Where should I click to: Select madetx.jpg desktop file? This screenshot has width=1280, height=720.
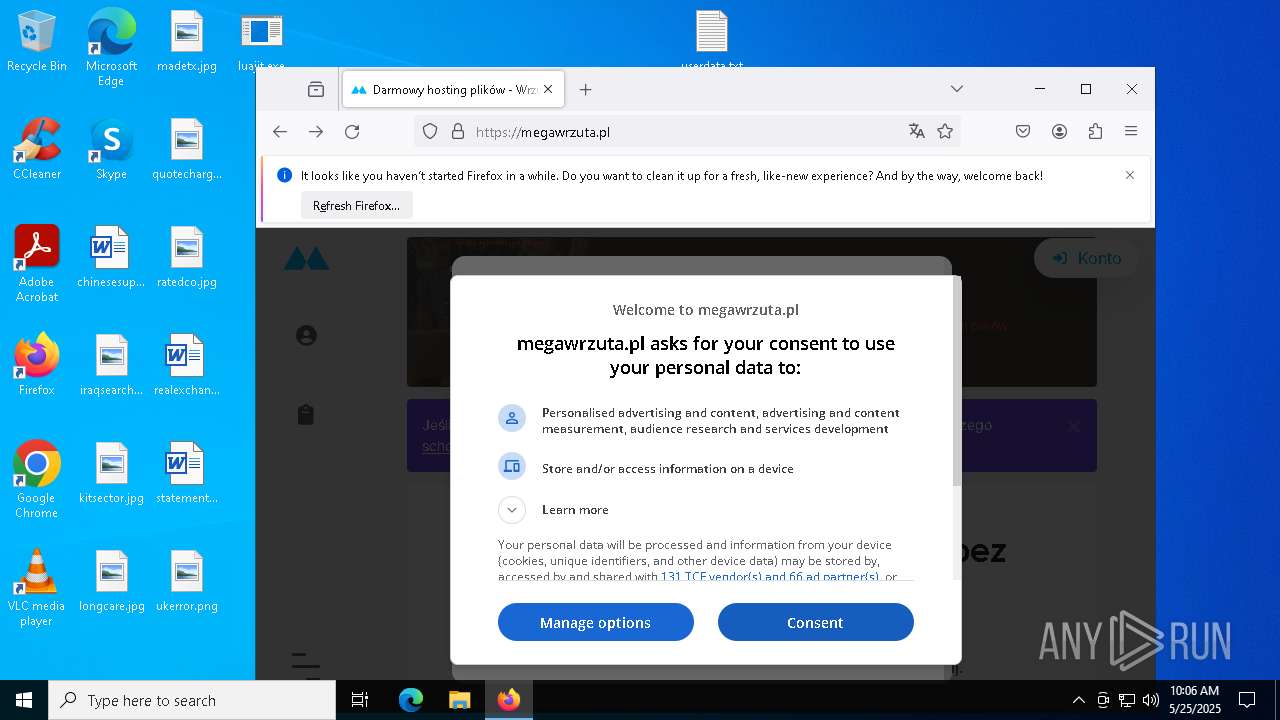click(187, 41)
